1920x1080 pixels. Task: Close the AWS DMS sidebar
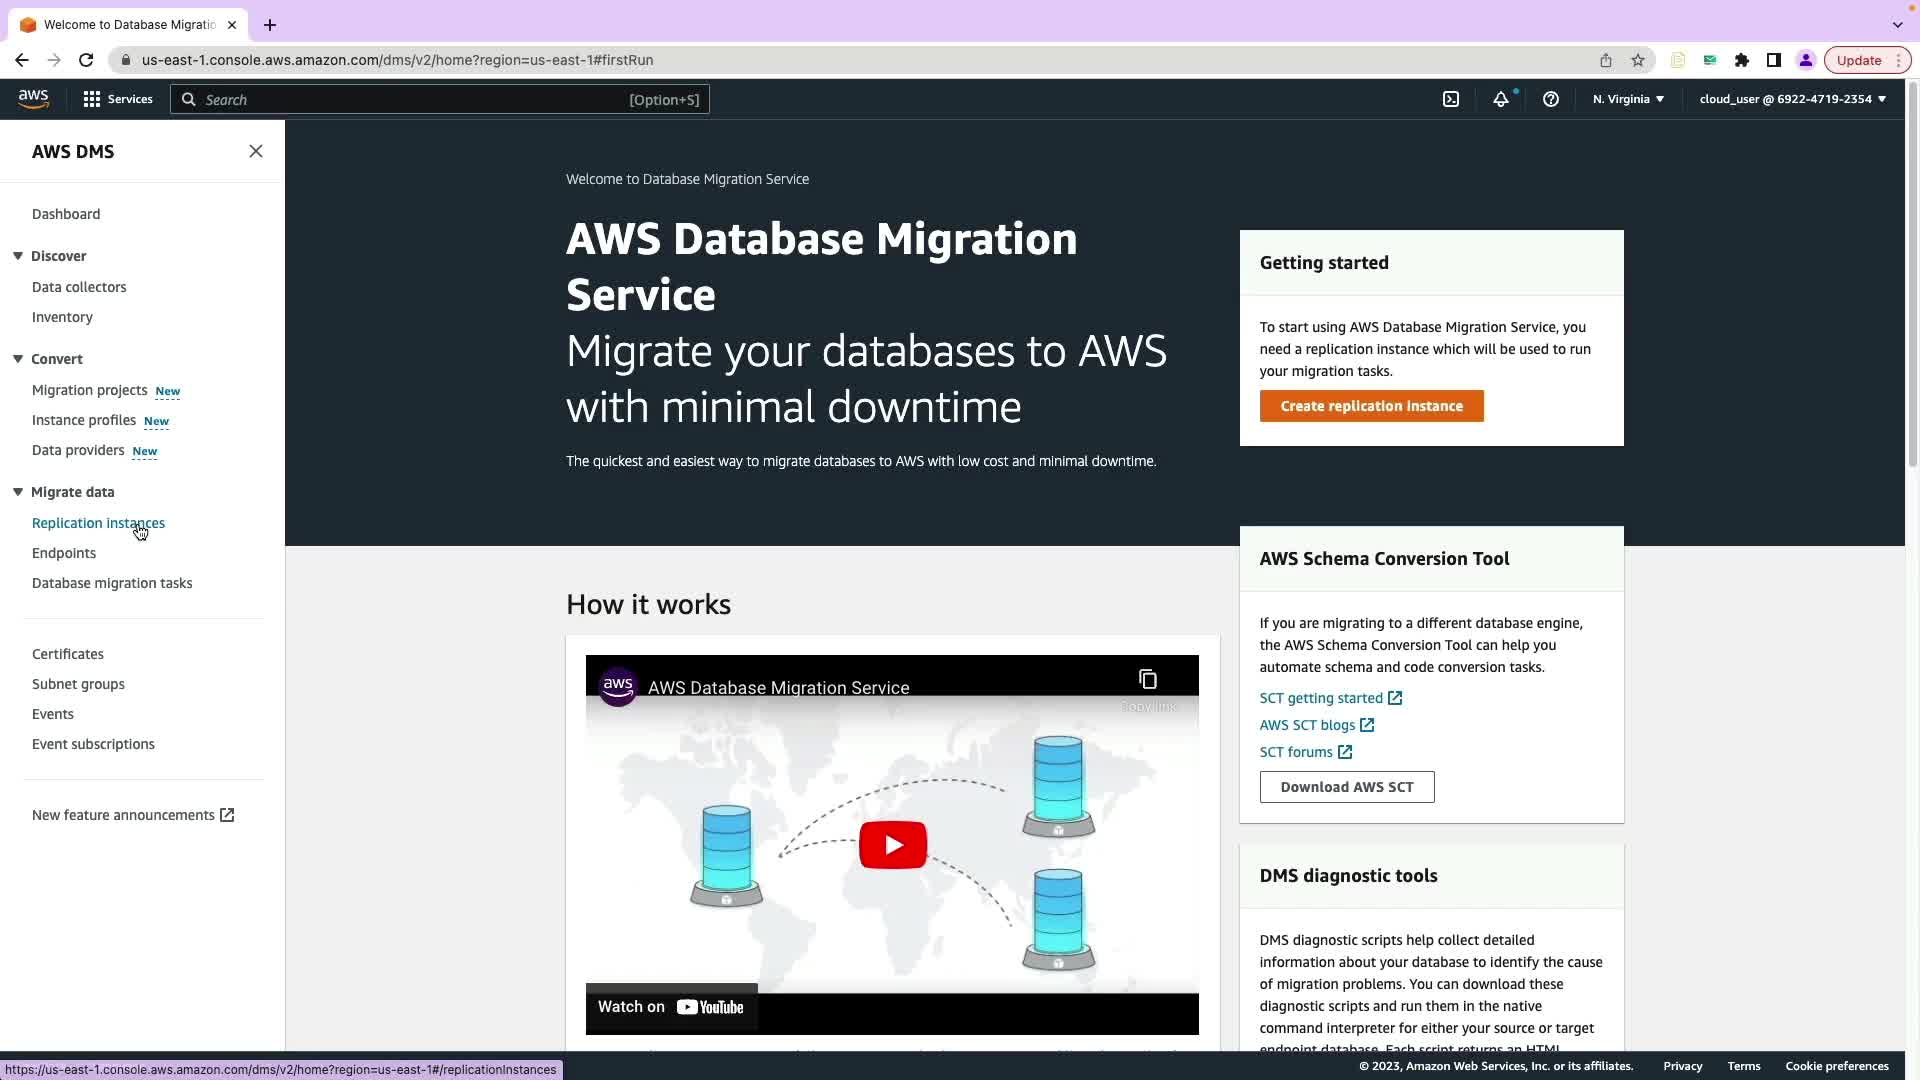click(x=256, y=151)
